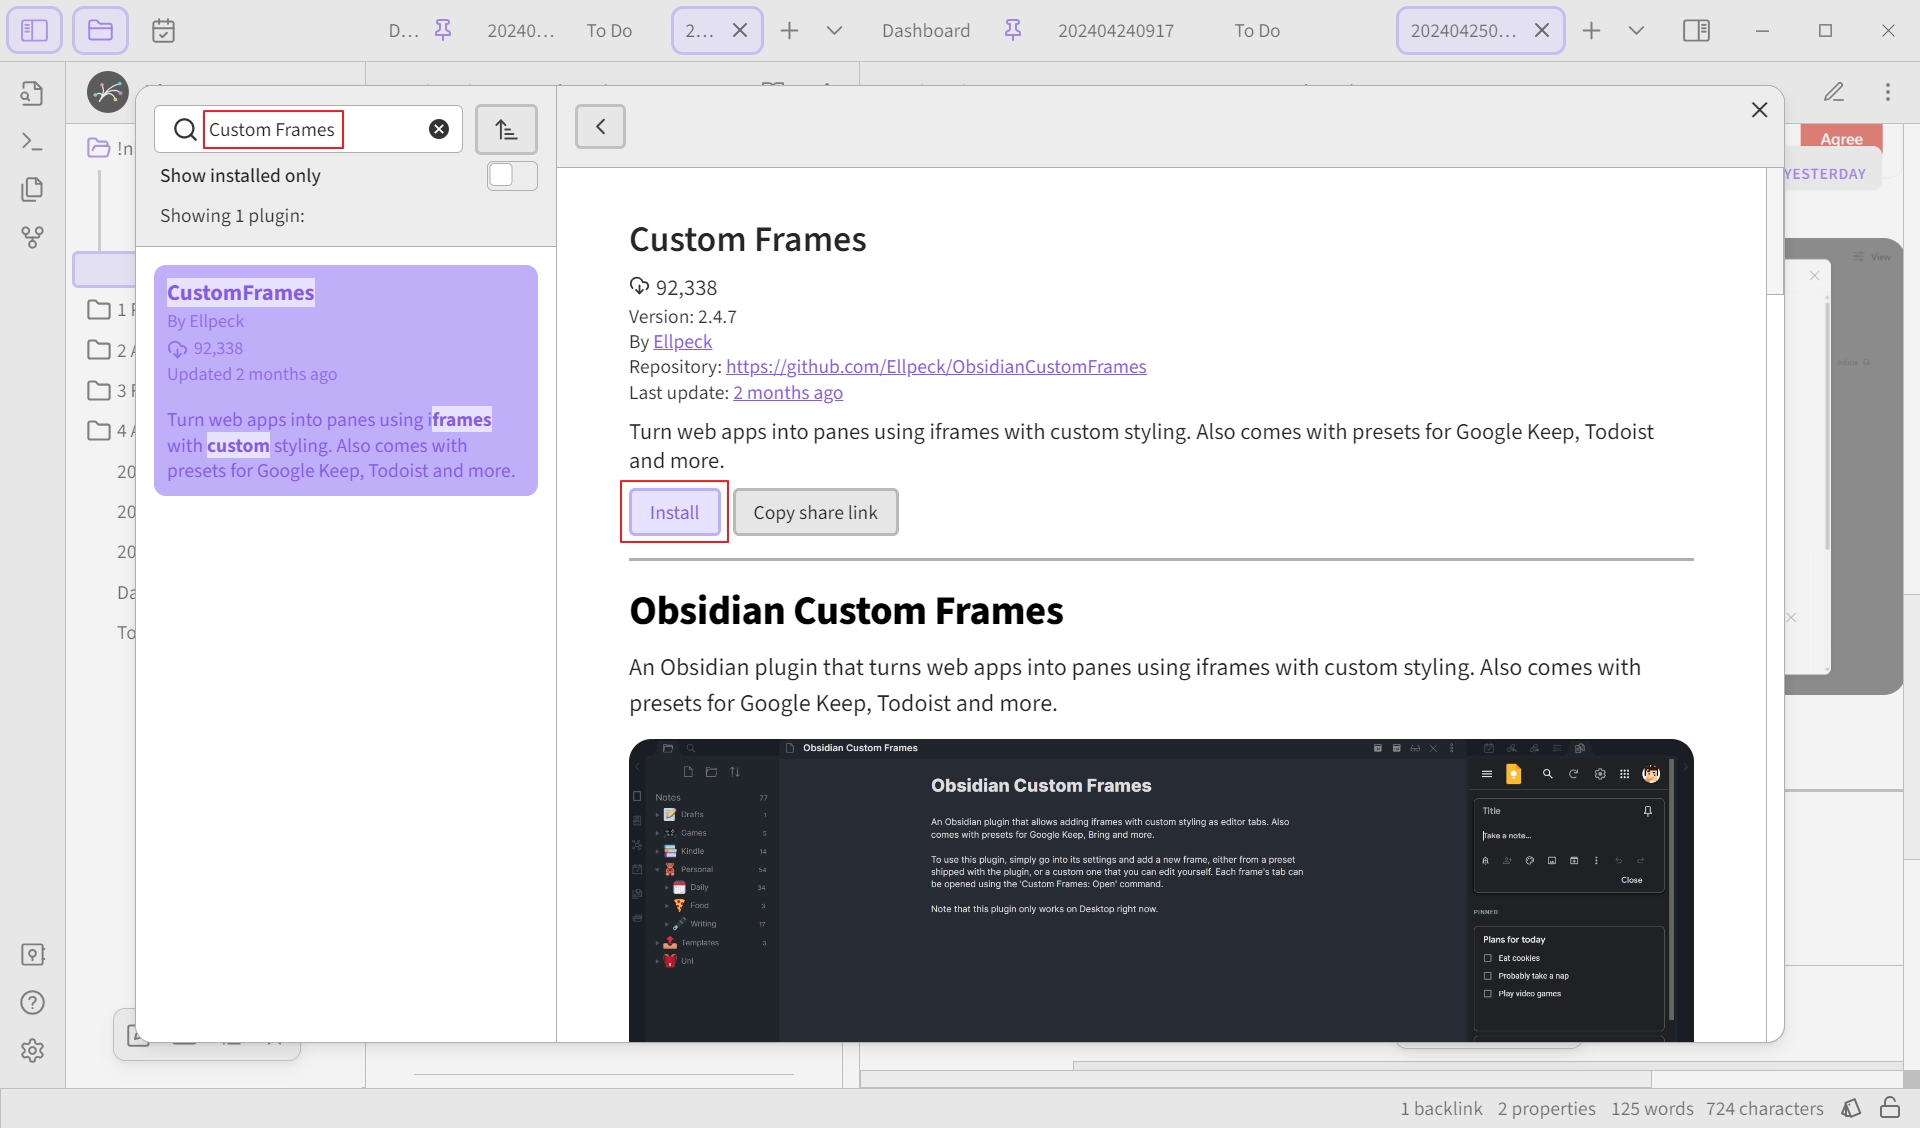Install the Custom Frames plugin
Image resolution: width=1920 pixels, height=1128 pixels.
point(674,512)
